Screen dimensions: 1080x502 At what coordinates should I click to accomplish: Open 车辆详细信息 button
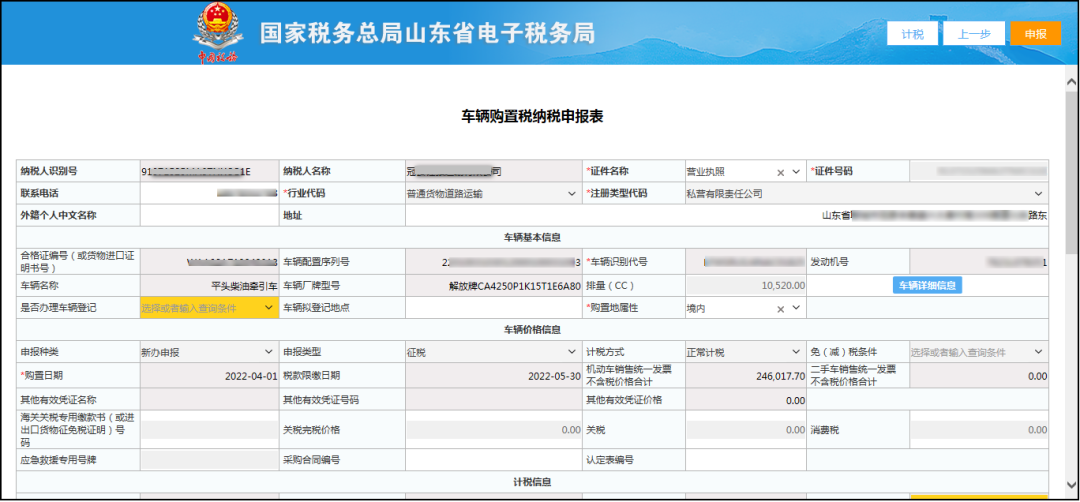927,285
